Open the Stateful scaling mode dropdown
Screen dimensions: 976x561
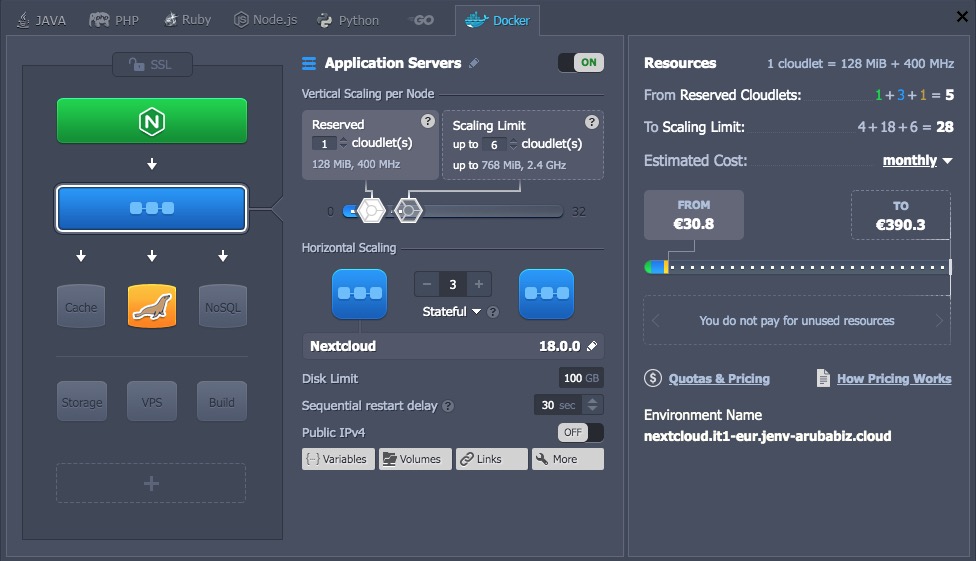[x=452, y=311]
